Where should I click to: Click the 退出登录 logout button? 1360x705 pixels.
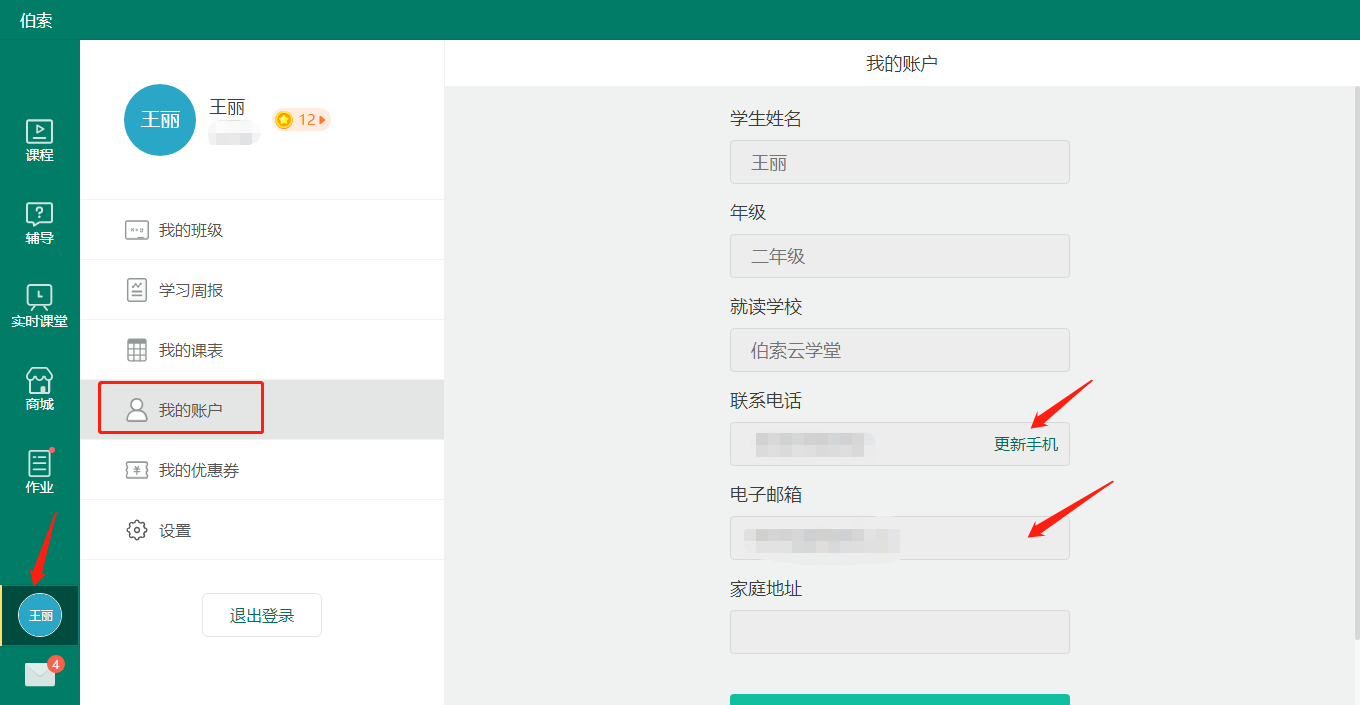point(261,614)
